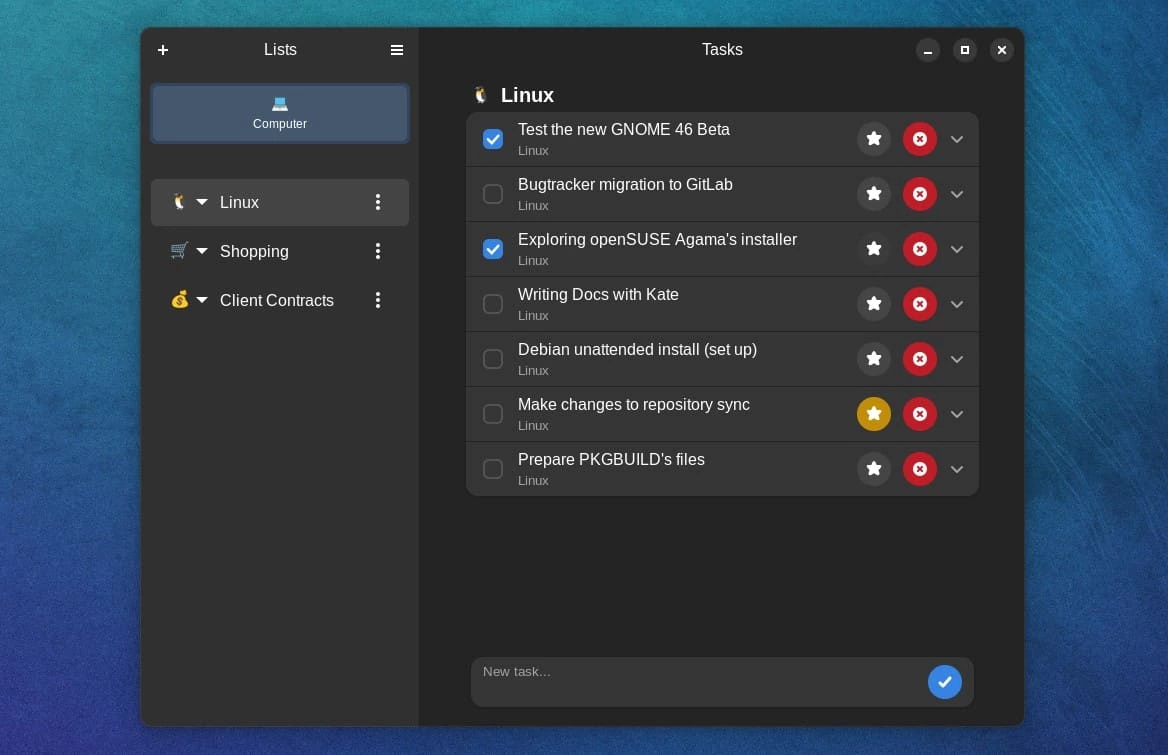The image size is (1168, 755).
Task: Star the Test the new GNOME 46 Beta task
Action: click(x=874, y=139)
